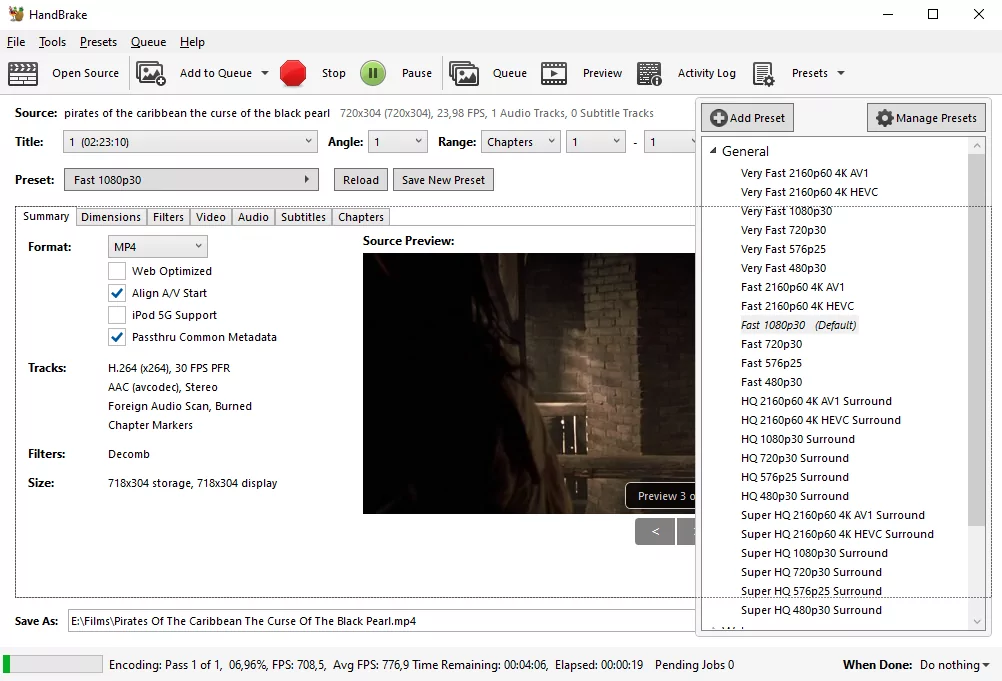1002x681 pixels.
Task: Click the gear icon on Manage Presets
Action: (x=884, y=118)
